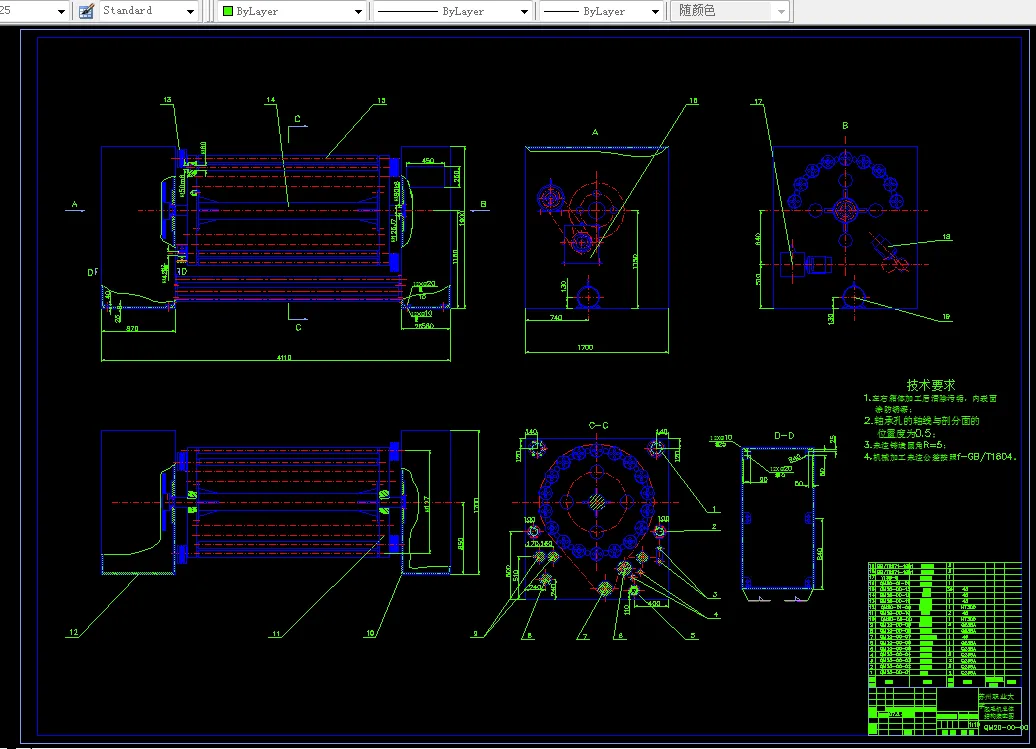Expand the dropdown ending in 25
Screen dimensions: 1036x749
(61, 11)
